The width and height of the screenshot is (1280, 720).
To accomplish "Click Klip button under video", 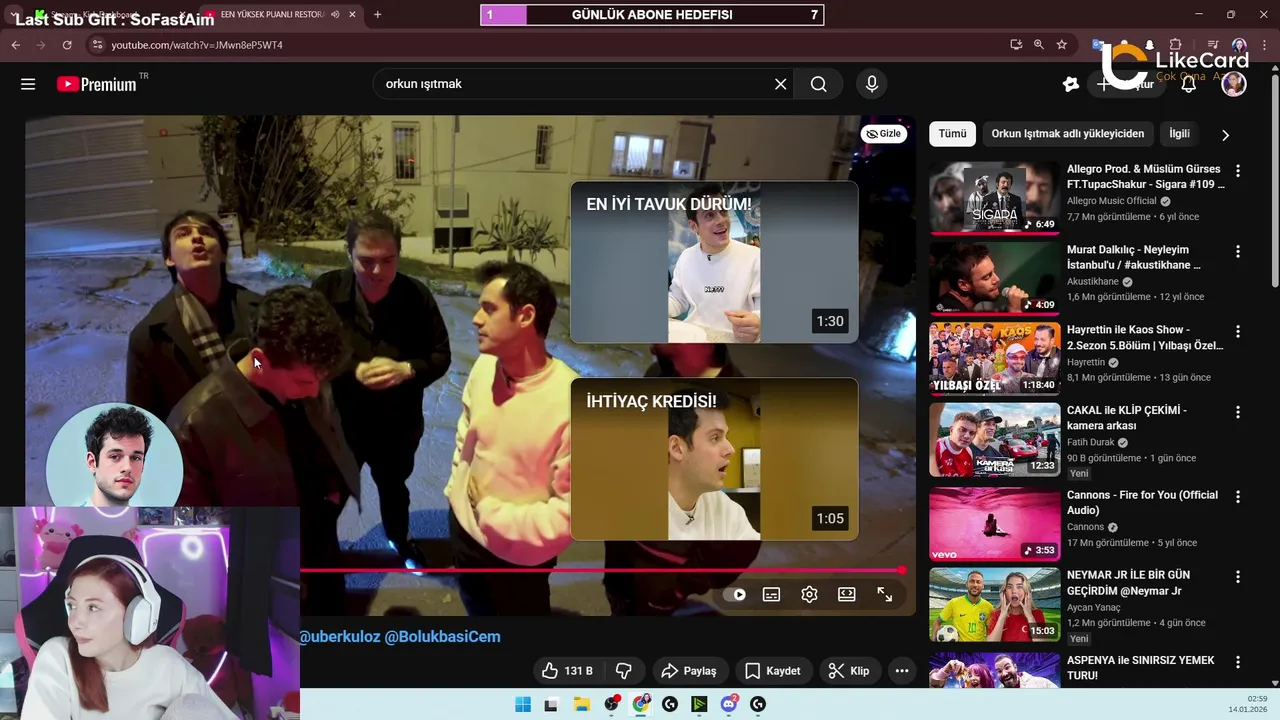I will 849,671.
